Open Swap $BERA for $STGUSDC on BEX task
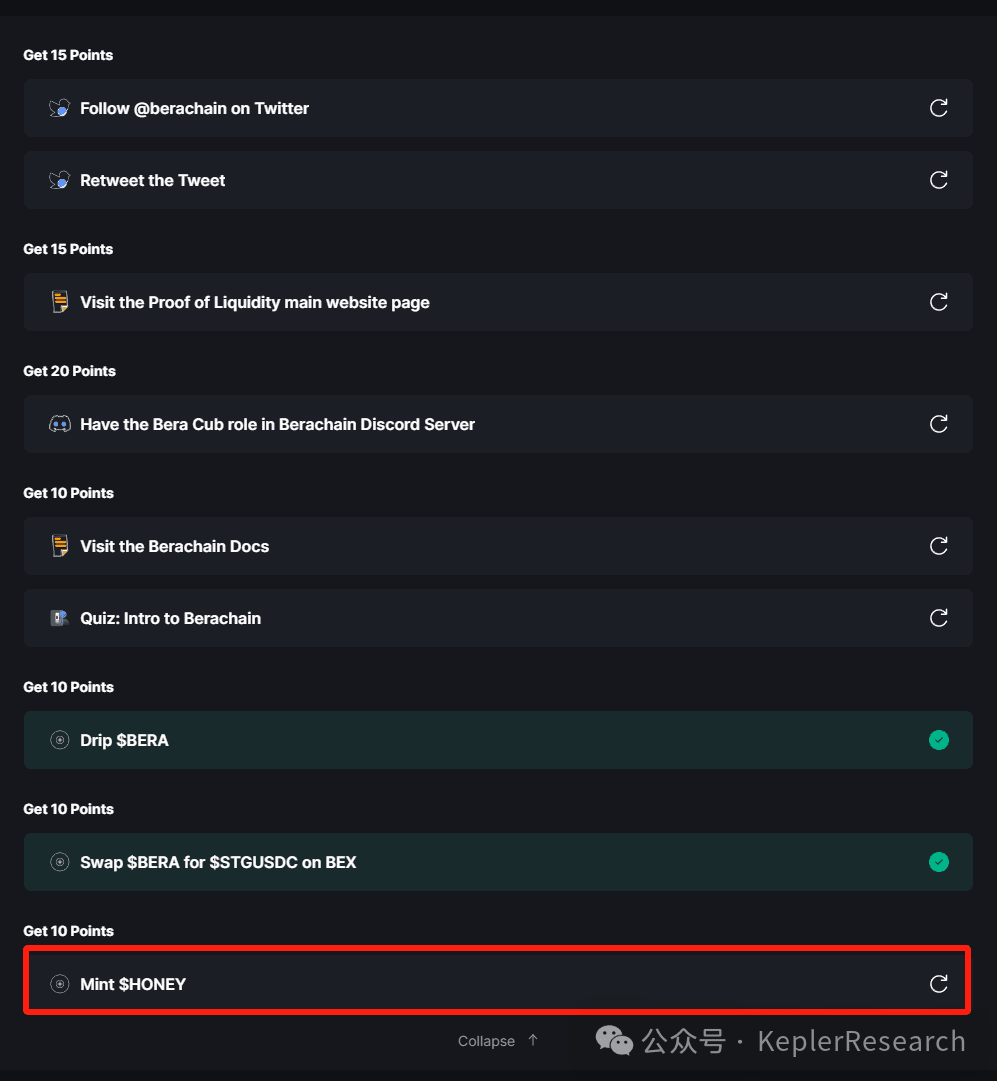 point(218,862)
